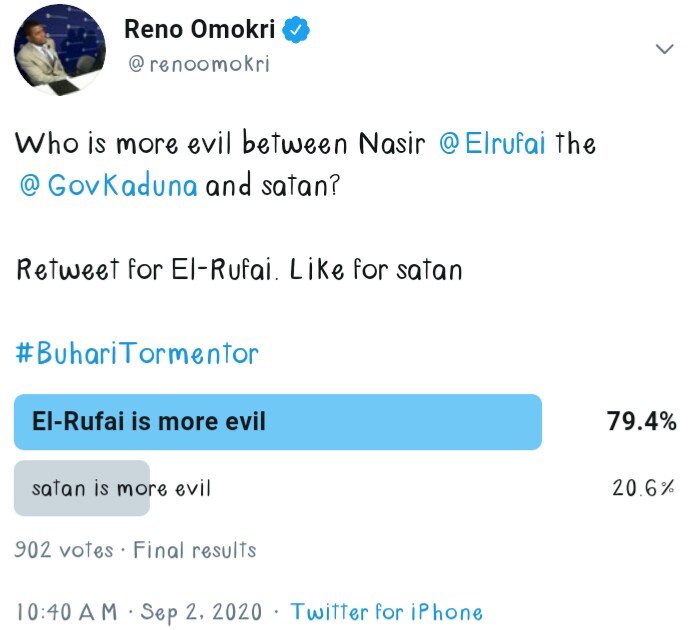Click the 79.4% poll result
688x630 pixels.
click(641, 422)
